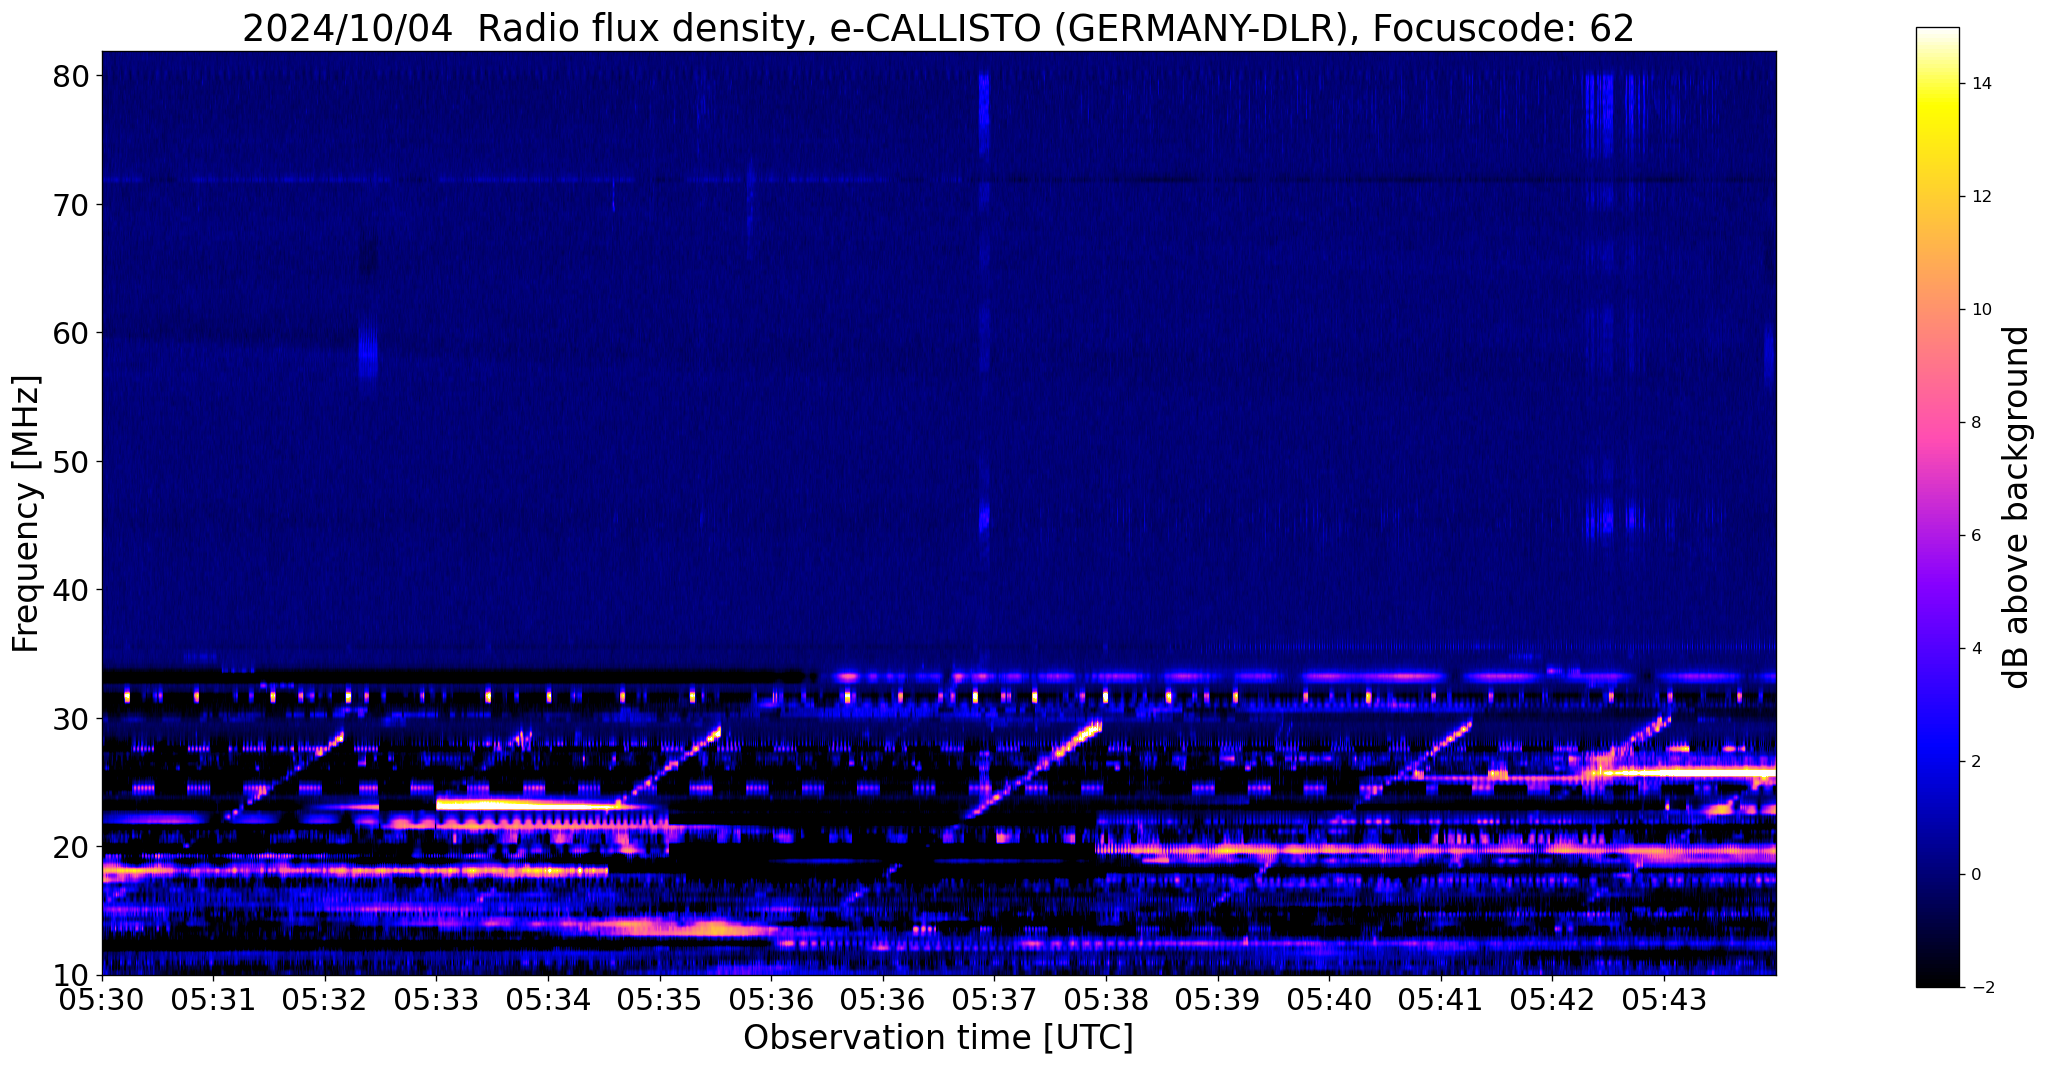Click the colorbar gradient strip
The width and height of the screenshot is (2047, 1067).
click(x=1937, y=507)
